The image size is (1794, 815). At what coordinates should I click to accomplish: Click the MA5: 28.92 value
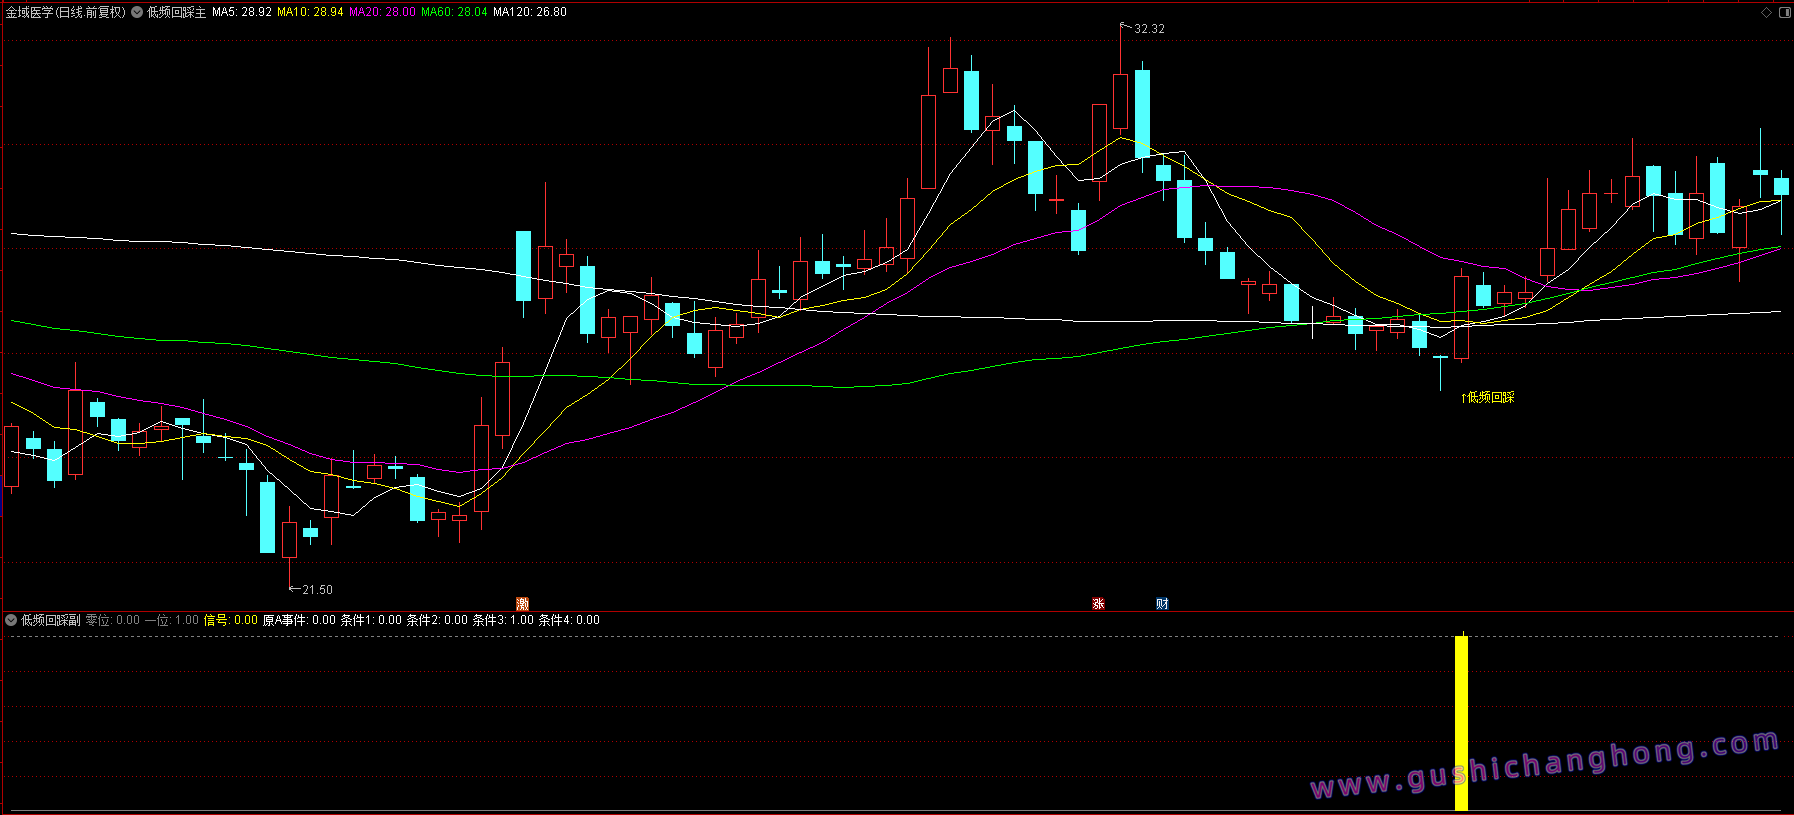(x=242, y=12)
